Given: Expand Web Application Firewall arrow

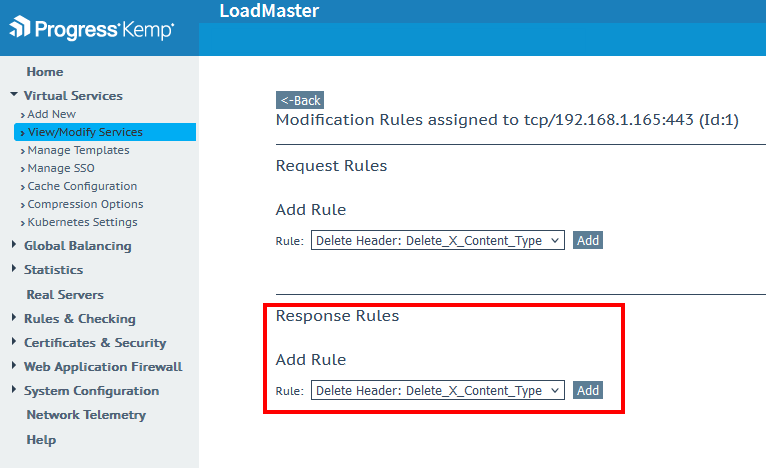Looking at the screenshot, I should pos(14,365).
